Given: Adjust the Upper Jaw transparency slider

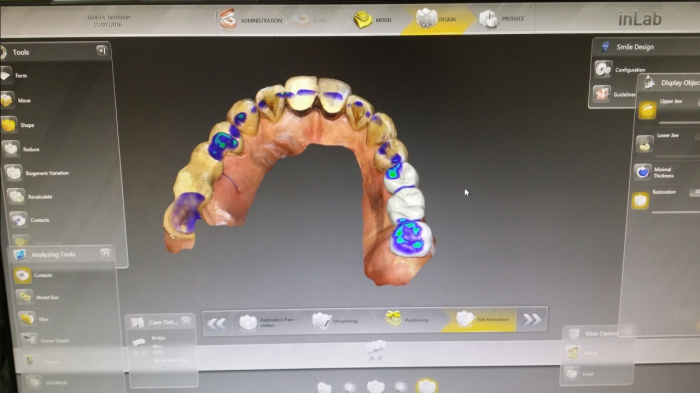Looking at the screenshot, I should (679, 122).
